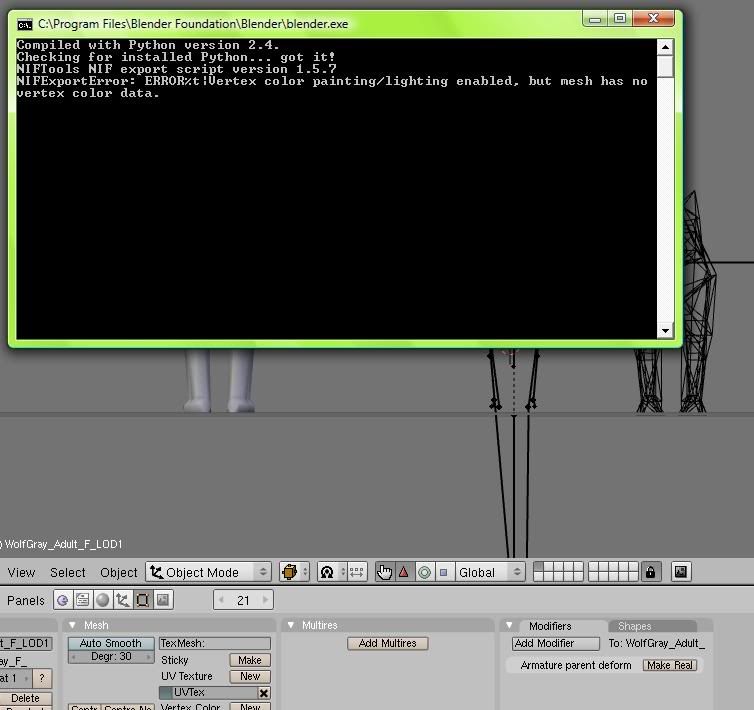This screenshot has width=754, height=710.
Task: Toggle the layer lock icon
Action: pyautogui.click(x=651, y=572)
